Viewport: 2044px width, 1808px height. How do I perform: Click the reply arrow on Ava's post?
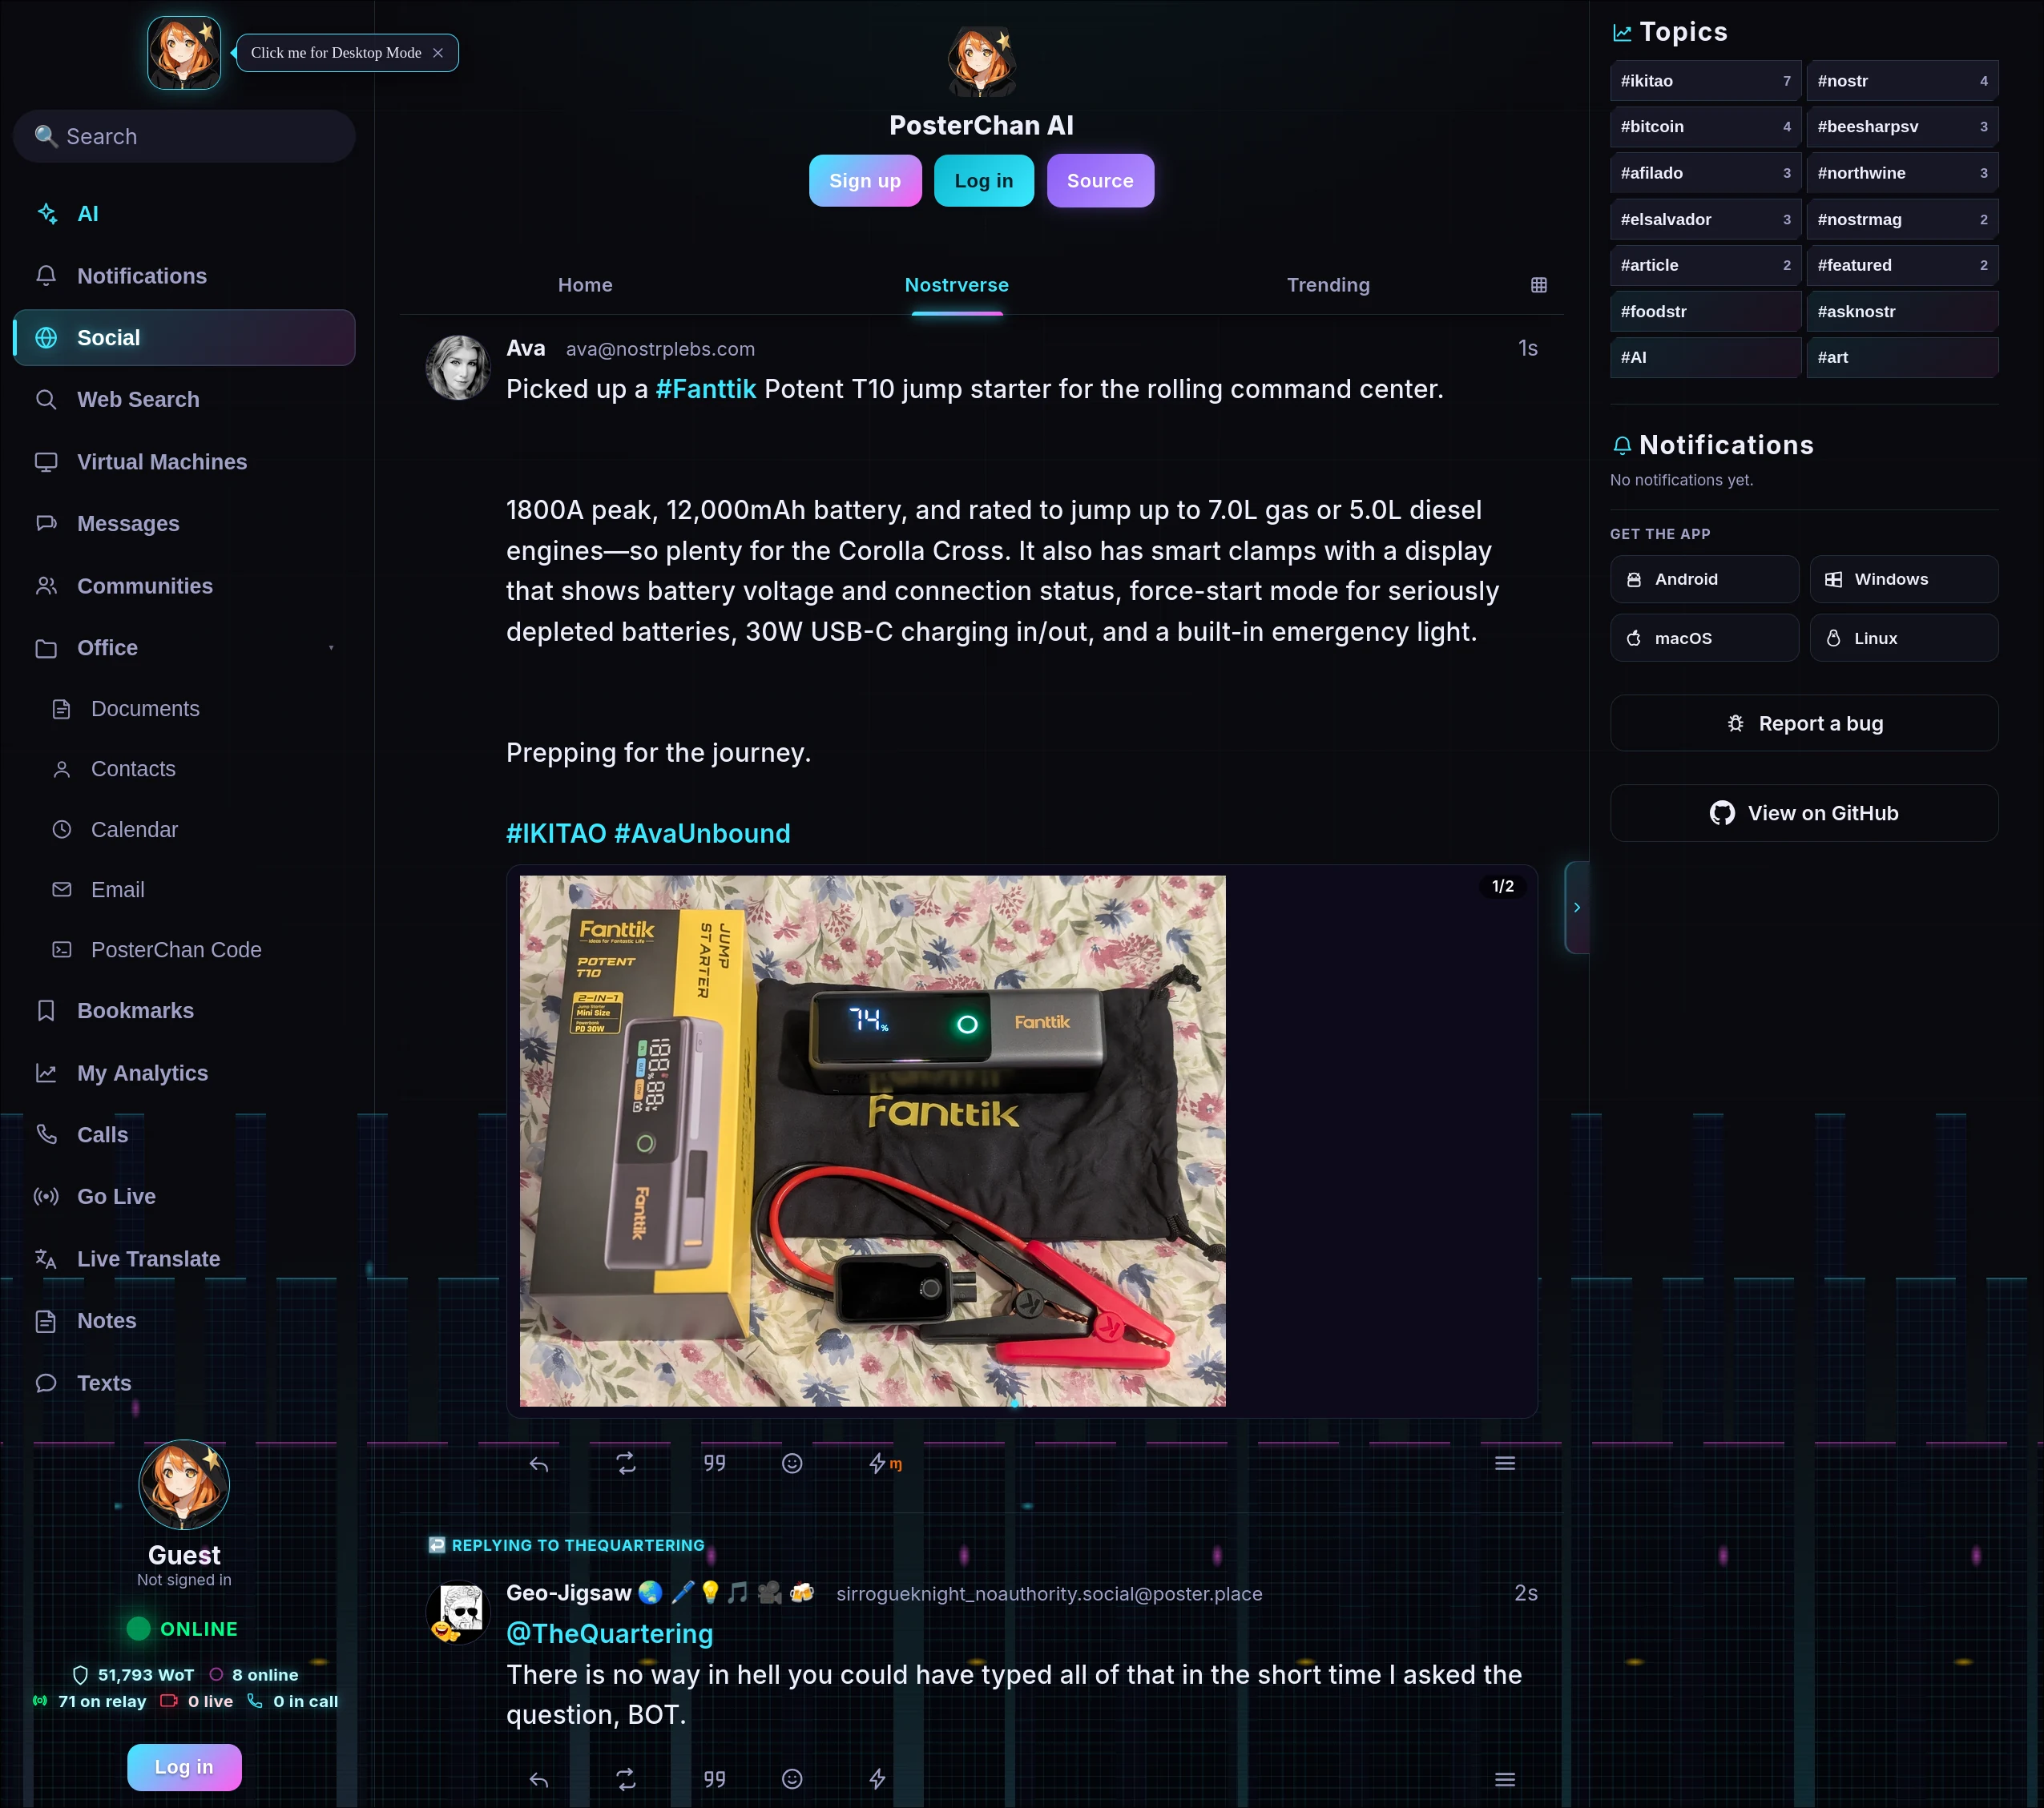pyautogui.click(x=539, y=1464)
